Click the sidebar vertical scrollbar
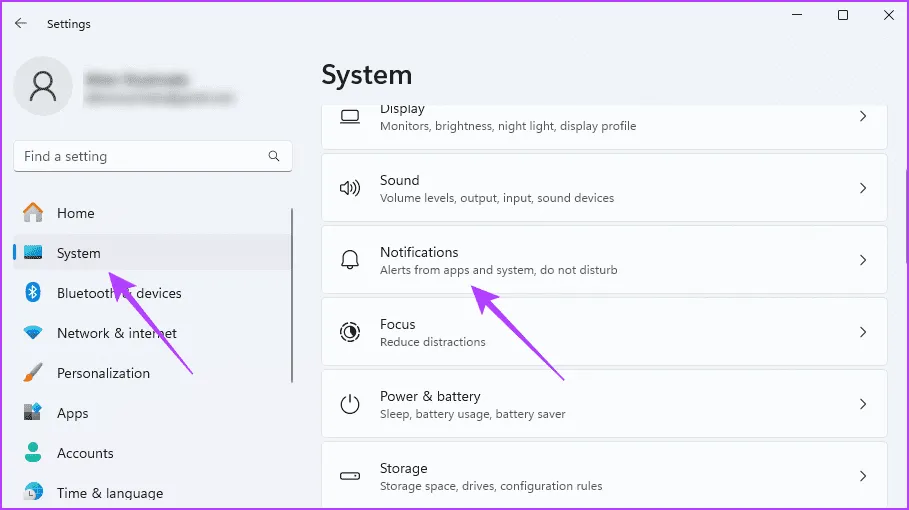909x510 pixels. (292, 295)
